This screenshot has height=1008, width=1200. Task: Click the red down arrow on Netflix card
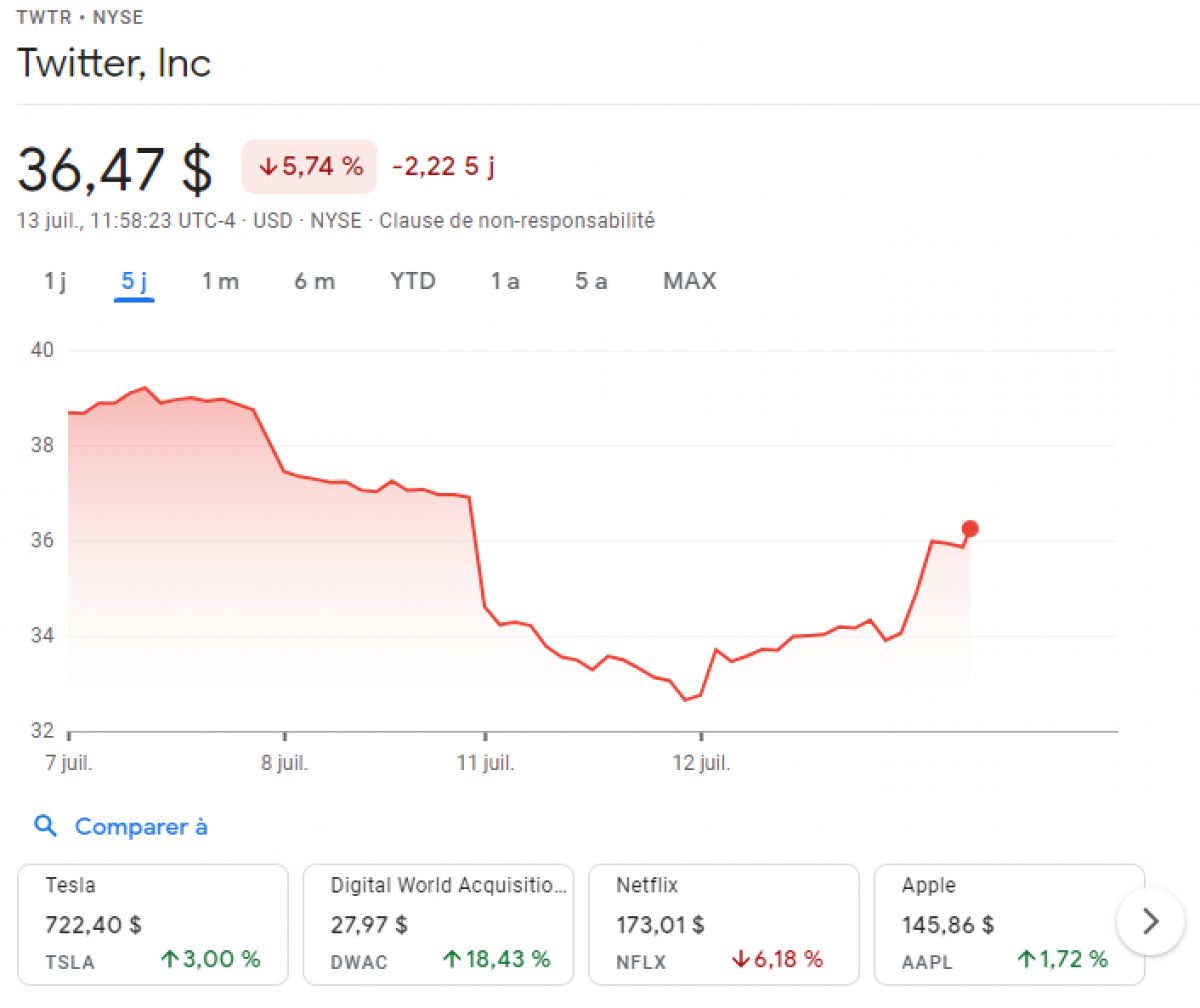(x=741, y=960)
